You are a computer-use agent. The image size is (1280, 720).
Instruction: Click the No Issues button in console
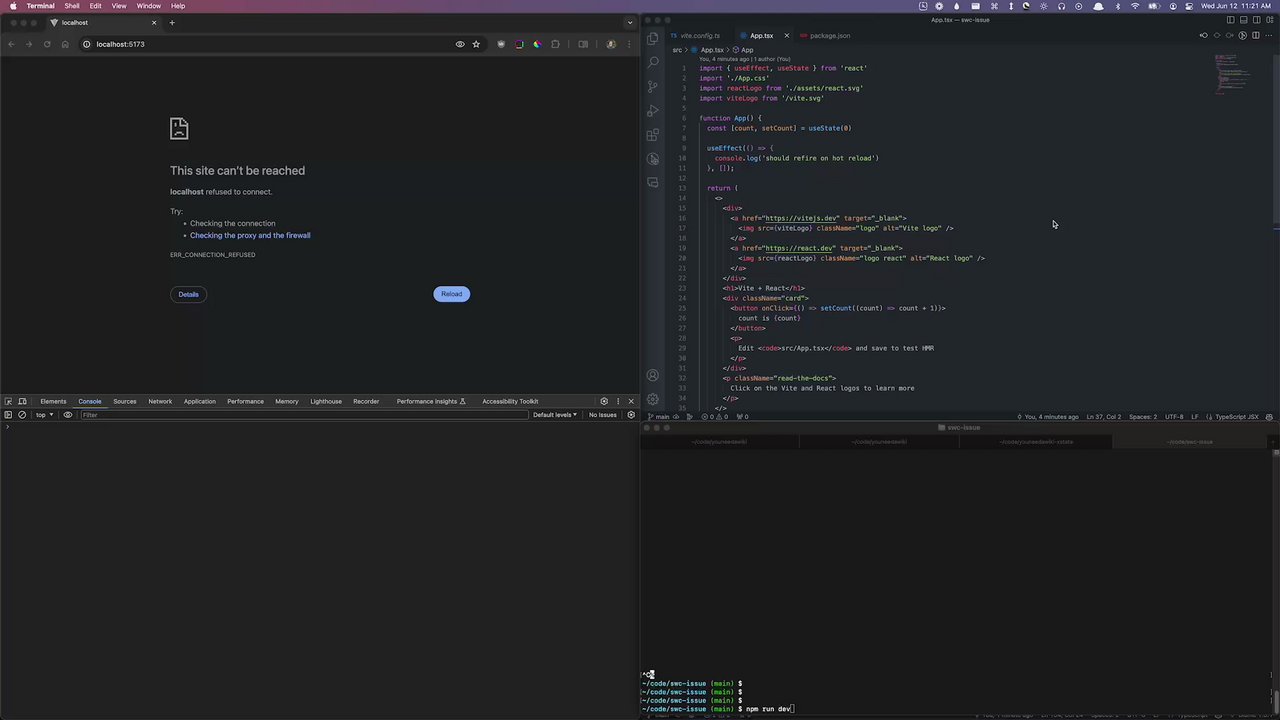[603, 415]
